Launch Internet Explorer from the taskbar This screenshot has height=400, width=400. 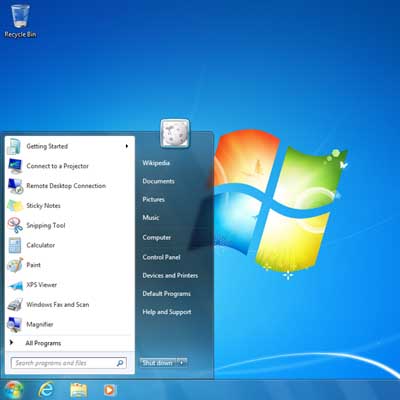point(46,389)
